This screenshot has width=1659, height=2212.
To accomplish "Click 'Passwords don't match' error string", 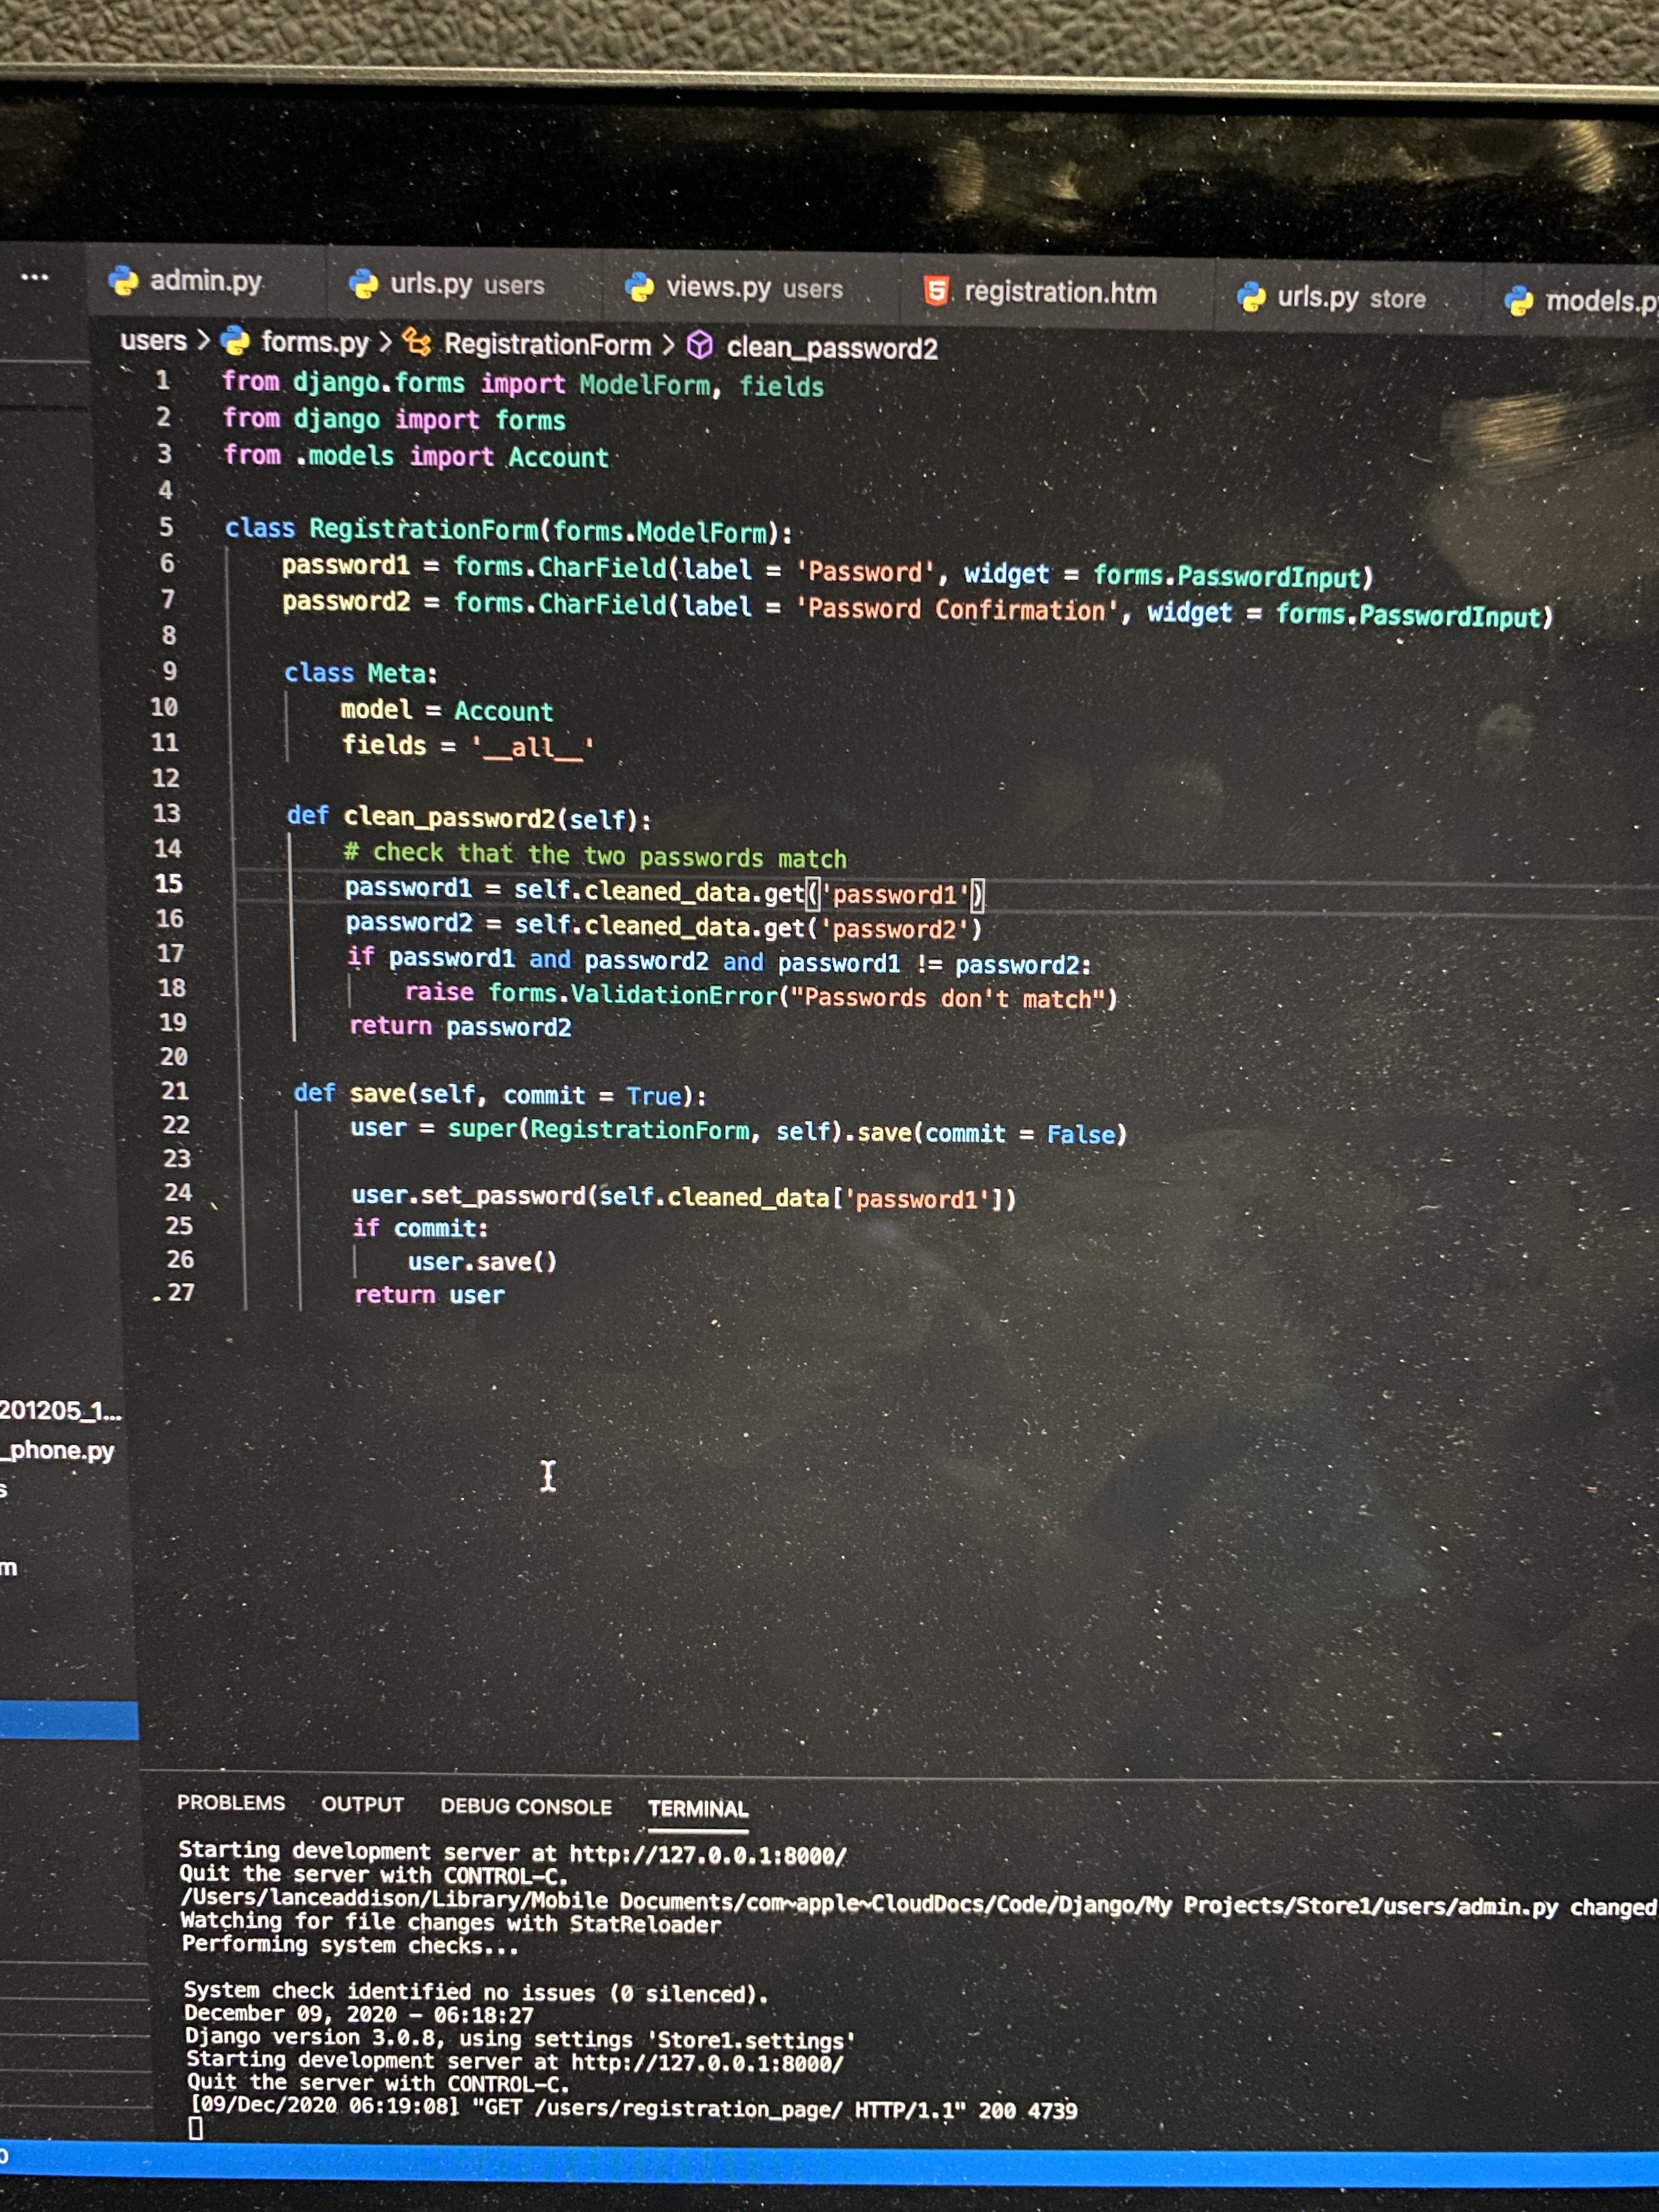I will pyautogui.click(x=949, y=998).
